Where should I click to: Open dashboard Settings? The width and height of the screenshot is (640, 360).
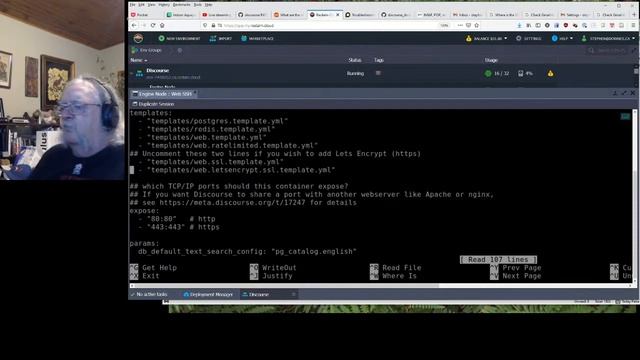[x=529, y=38]
